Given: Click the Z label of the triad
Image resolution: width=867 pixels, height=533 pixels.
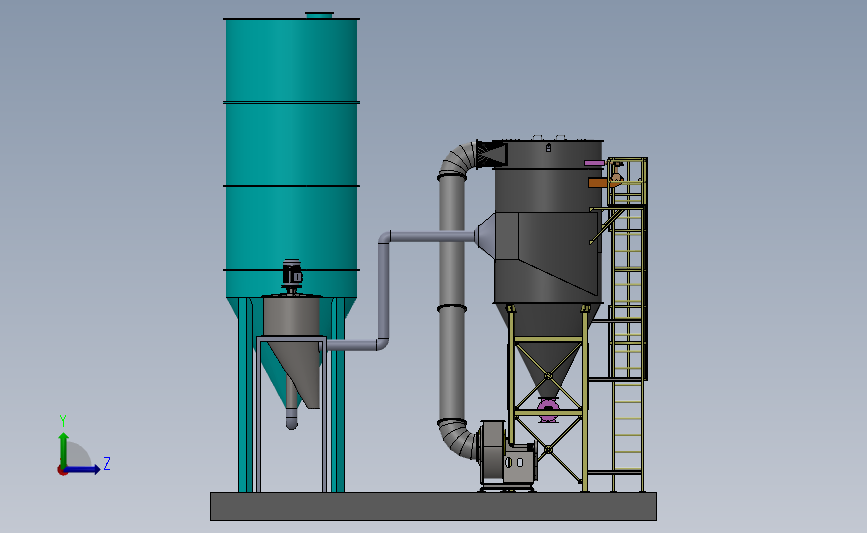Looking at the screenshot, I should [107, 463].
